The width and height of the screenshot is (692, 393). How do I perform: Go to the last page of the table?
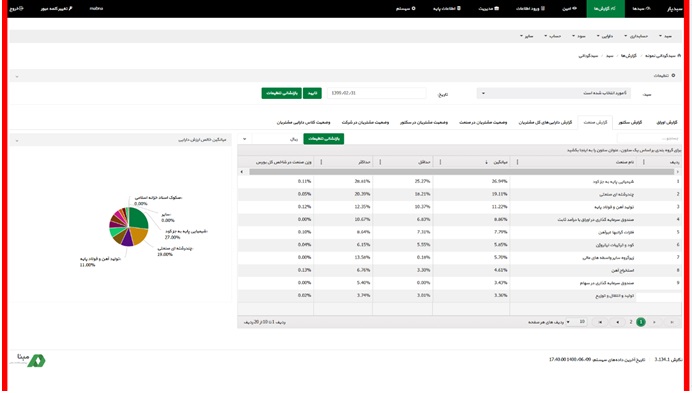point(601,322)
